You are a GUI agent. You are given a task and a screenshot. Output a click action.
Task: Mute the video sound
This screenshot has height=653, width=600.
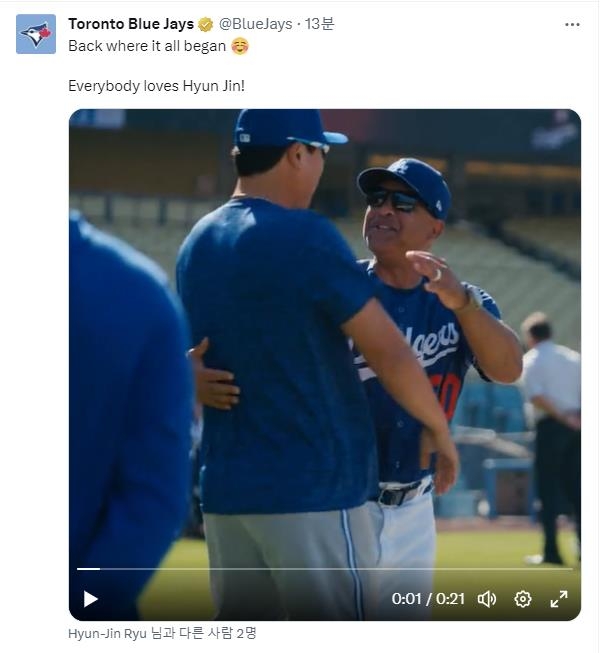[487, 599]
